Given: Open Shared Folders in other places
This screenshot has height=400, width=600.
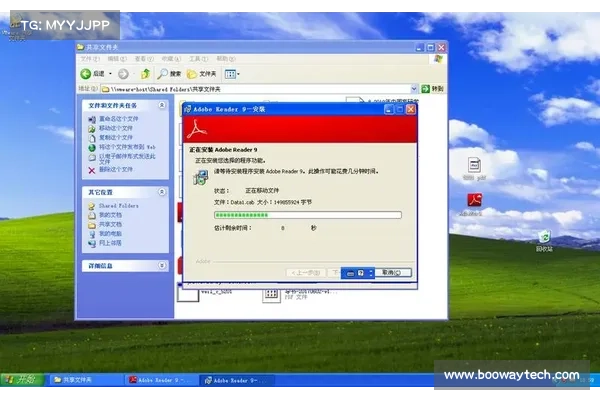Looking at the screenshot, I should pyautogui.click(x=114, y=206).
